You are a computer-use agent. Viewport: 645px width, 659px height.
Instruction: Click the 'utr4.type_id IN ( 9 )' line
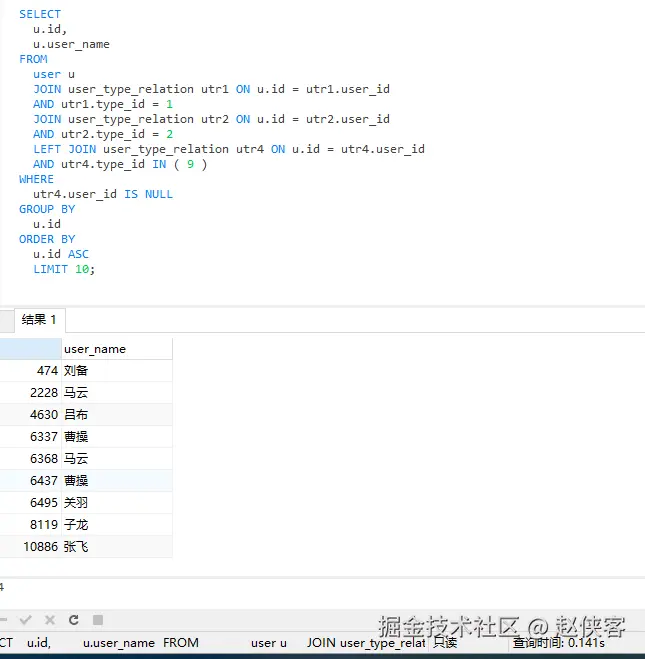pyautogui.click(x=120, y=164)
